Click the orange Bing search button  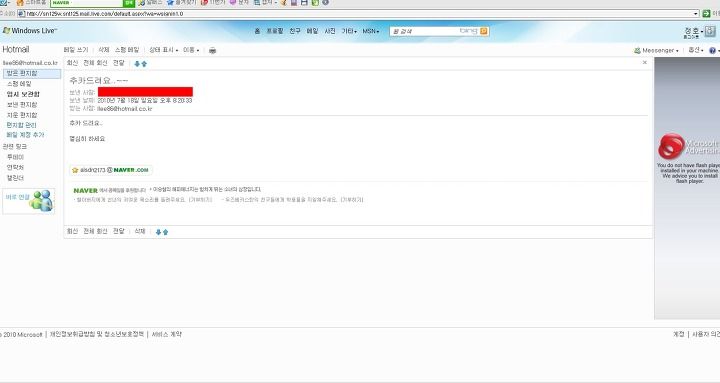click(x=484, y=31)
